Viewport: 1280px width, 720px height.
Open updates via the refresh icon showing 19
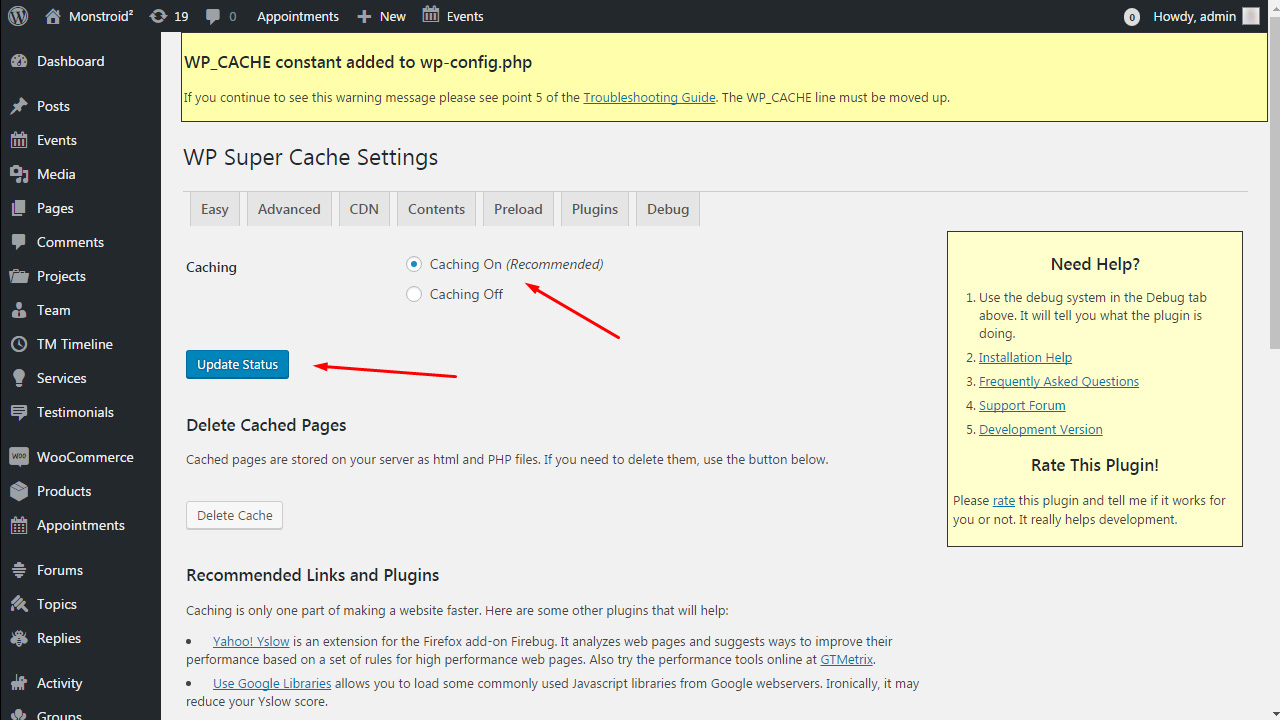click(x=168, y=15)
